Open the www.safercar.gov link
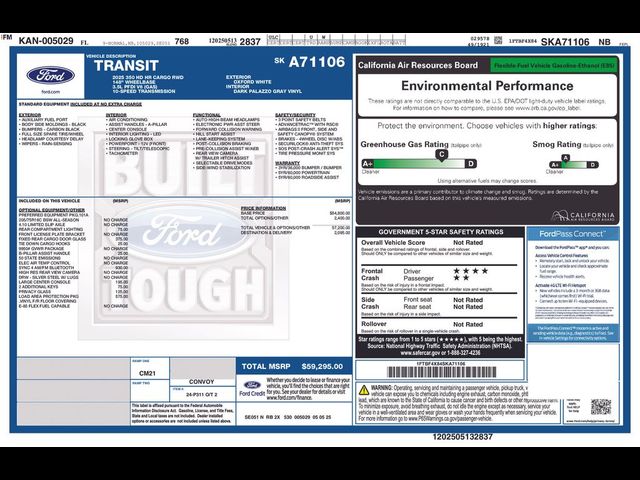 coord(420,353)
